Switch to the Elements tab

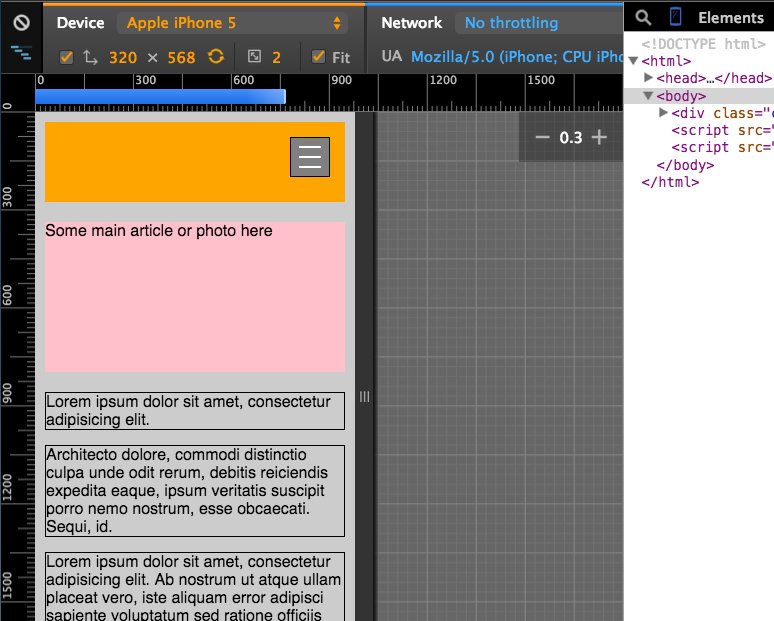pos(731,18)
